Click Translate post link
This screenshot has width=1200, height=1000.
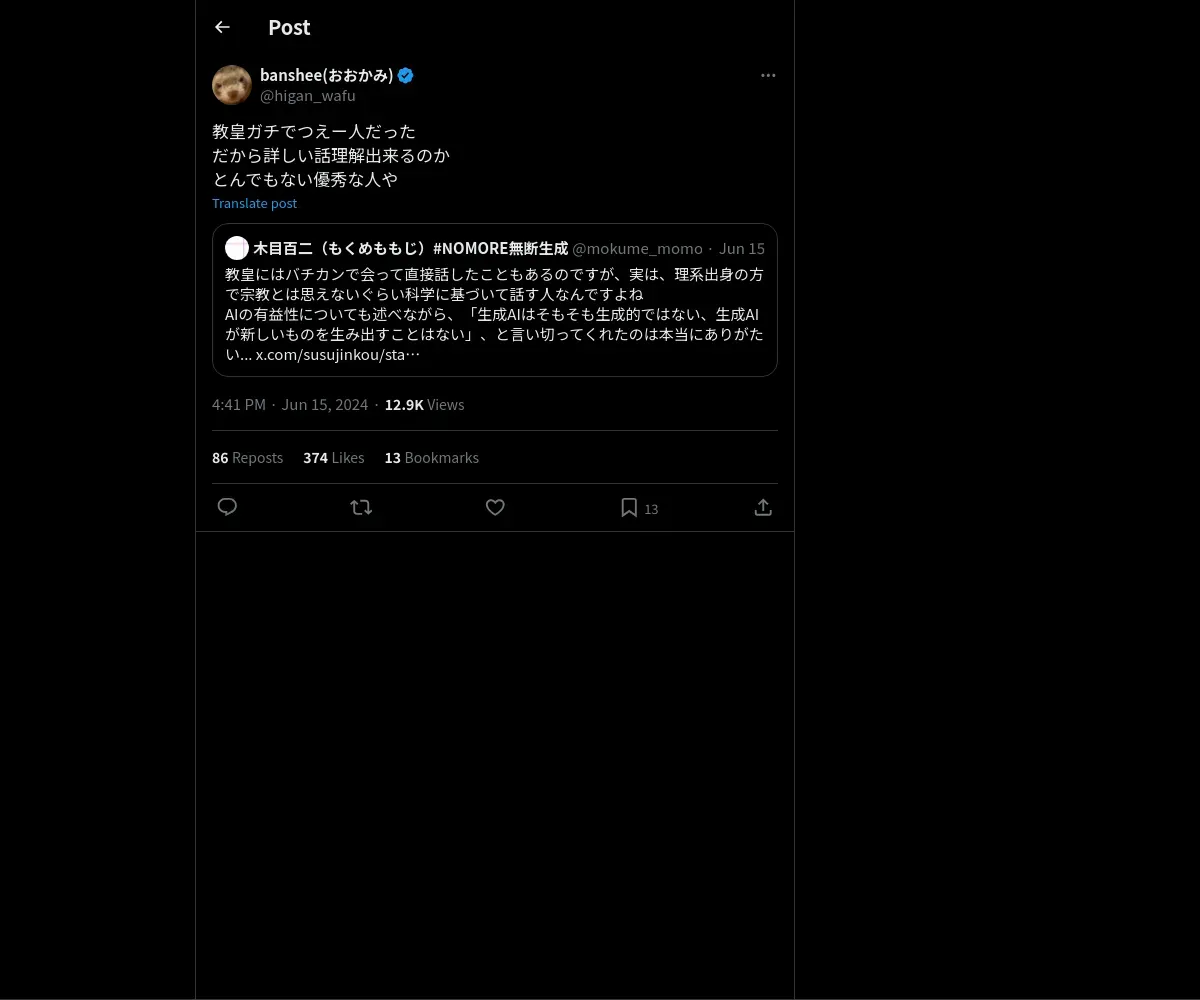[x=254, y=203]
